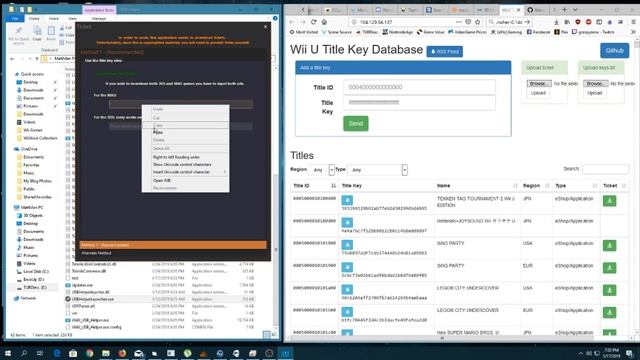Reload the Firefox page

pyautogui.click(x=313, y=22)
